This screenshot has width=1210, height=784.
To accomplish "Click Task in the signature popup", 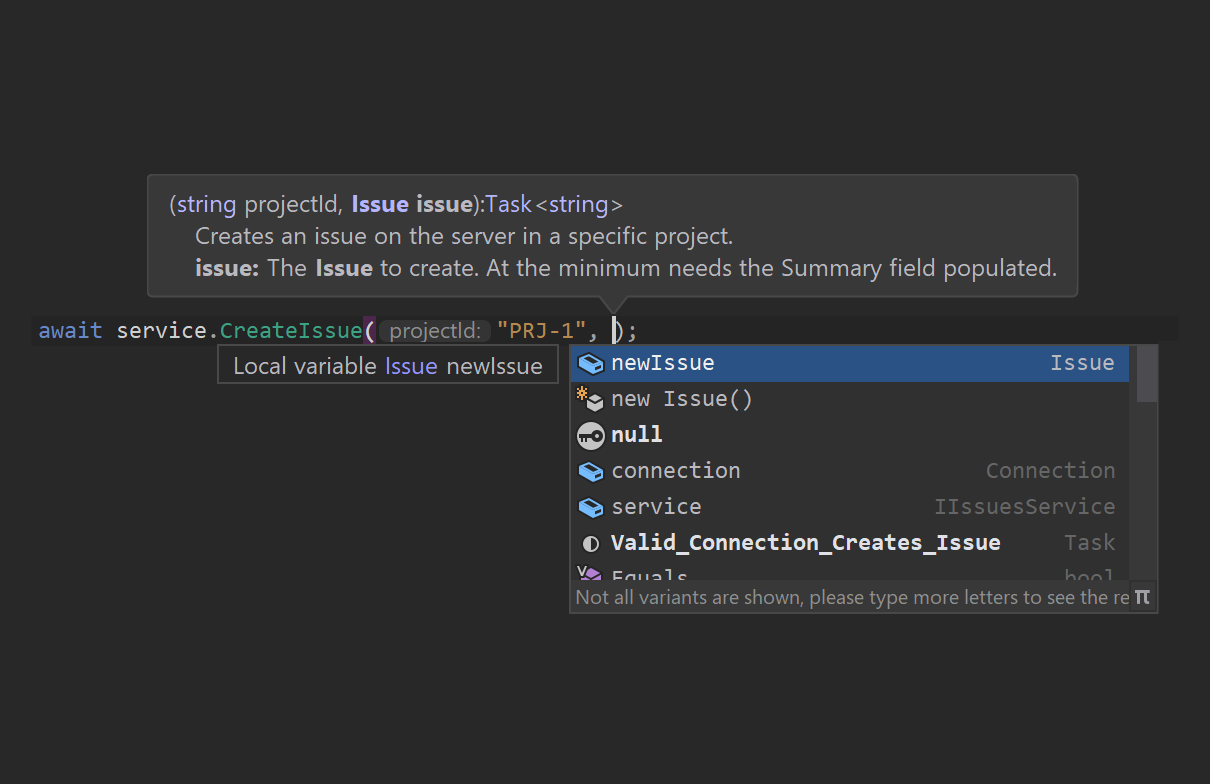I will point(508,205).
